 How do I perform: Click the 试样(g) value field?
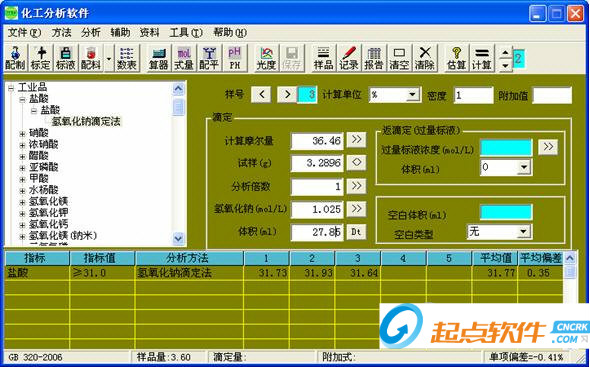pos(317,163)
